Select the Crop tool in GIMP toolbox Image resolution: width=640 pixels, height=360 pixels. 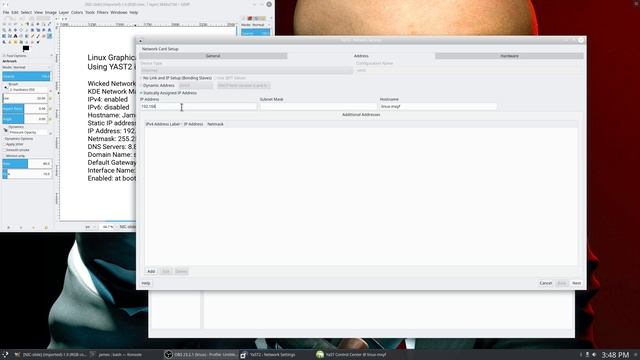tap(27, 30)
